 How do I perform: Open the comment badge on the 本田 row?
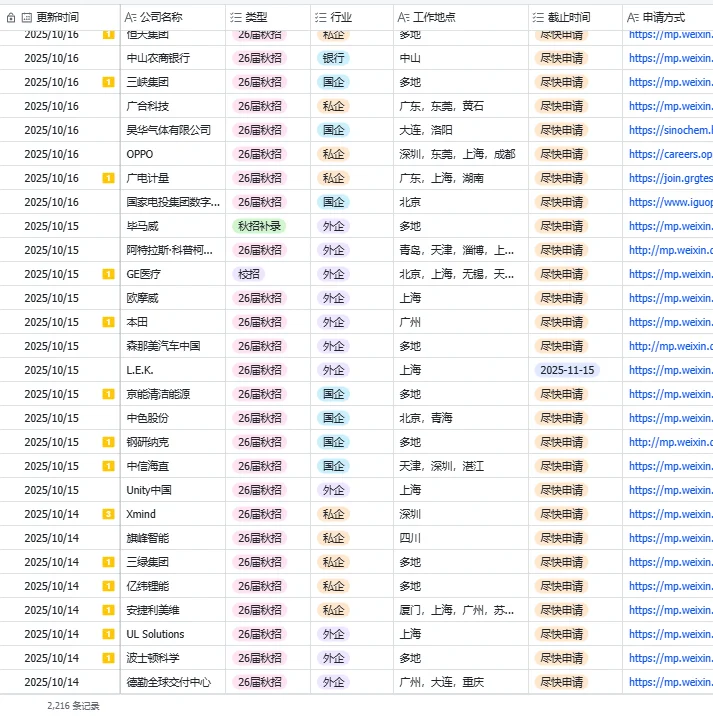108,322
